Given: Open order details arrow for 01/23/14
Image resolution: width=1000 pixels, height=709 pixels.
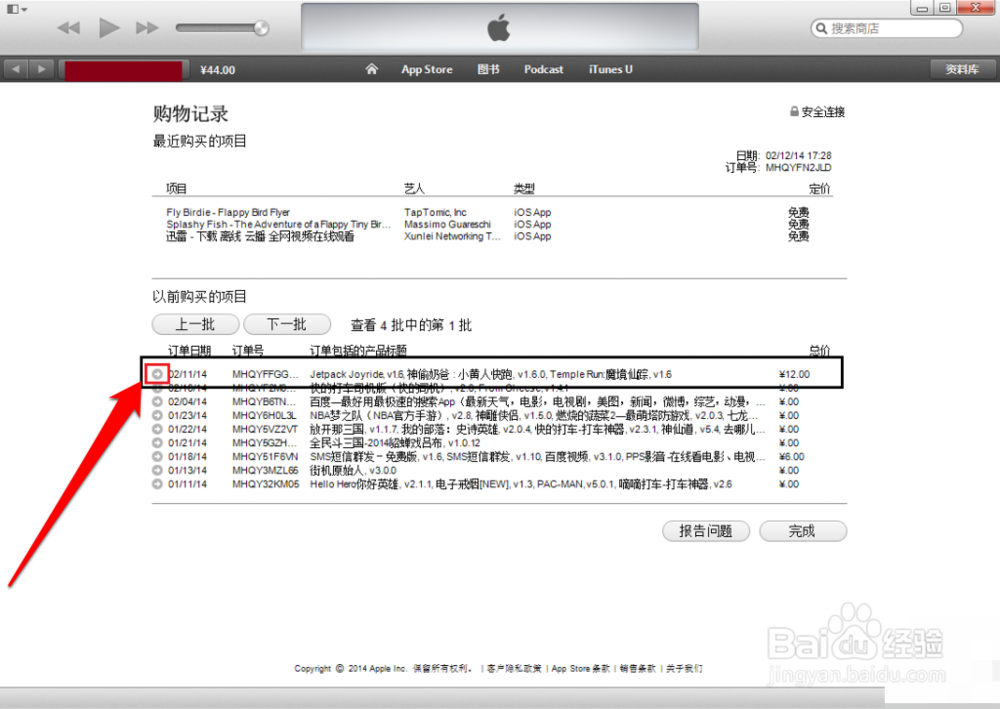Looking at the screenshot, I should coord(157,415).
